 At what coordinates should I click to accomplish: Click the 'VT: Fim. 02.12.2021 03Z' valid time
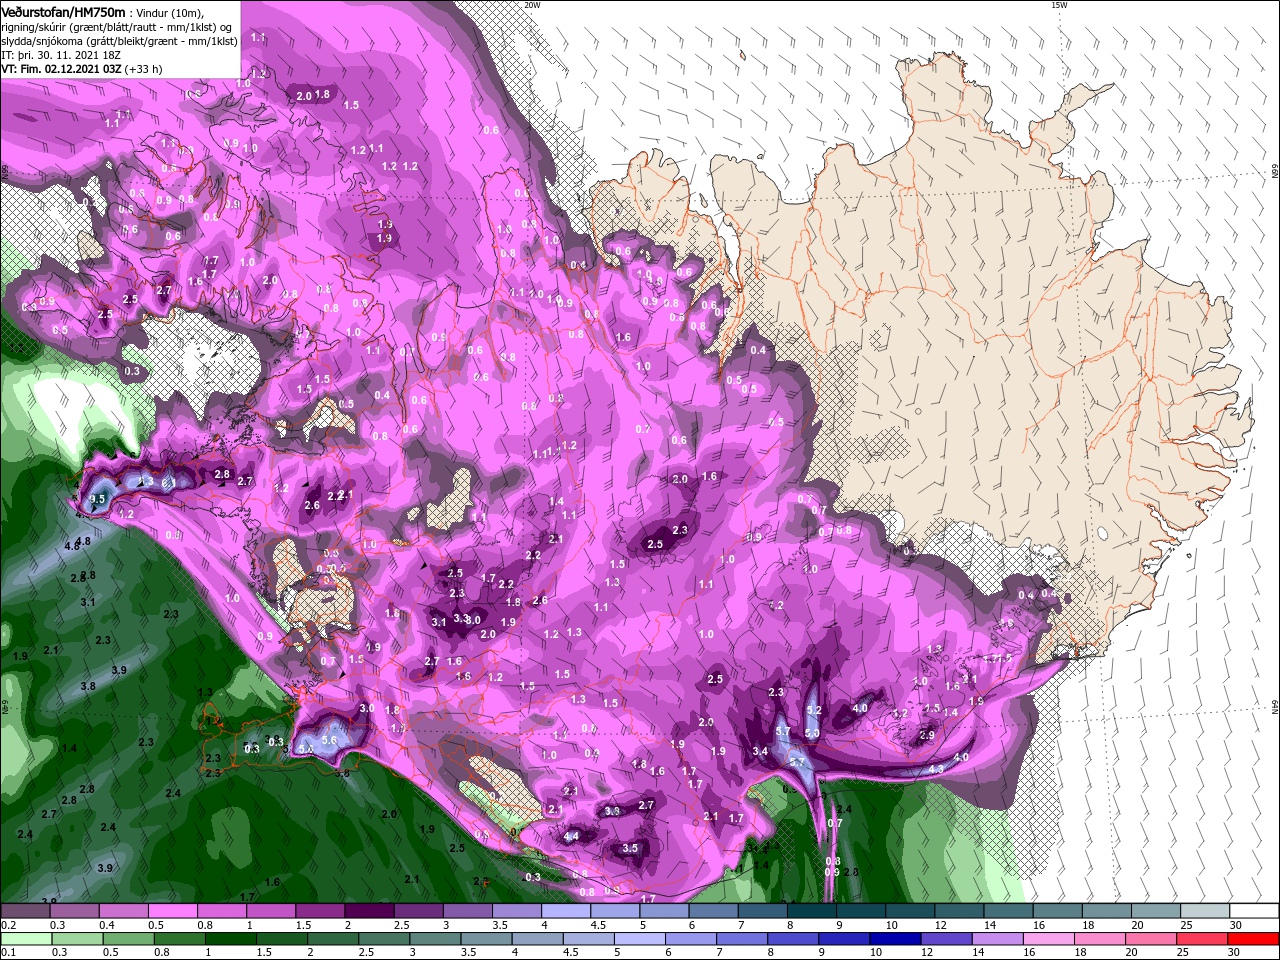click(61, 69)
